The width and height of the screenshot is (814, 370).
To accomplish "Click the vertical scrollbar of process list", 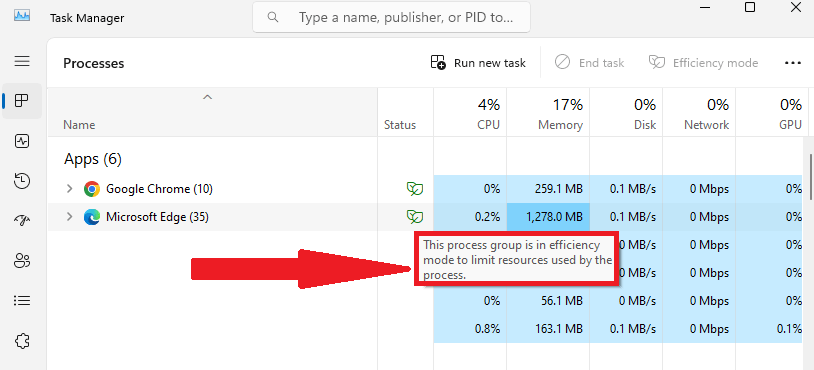I will (x=811, y=176).
